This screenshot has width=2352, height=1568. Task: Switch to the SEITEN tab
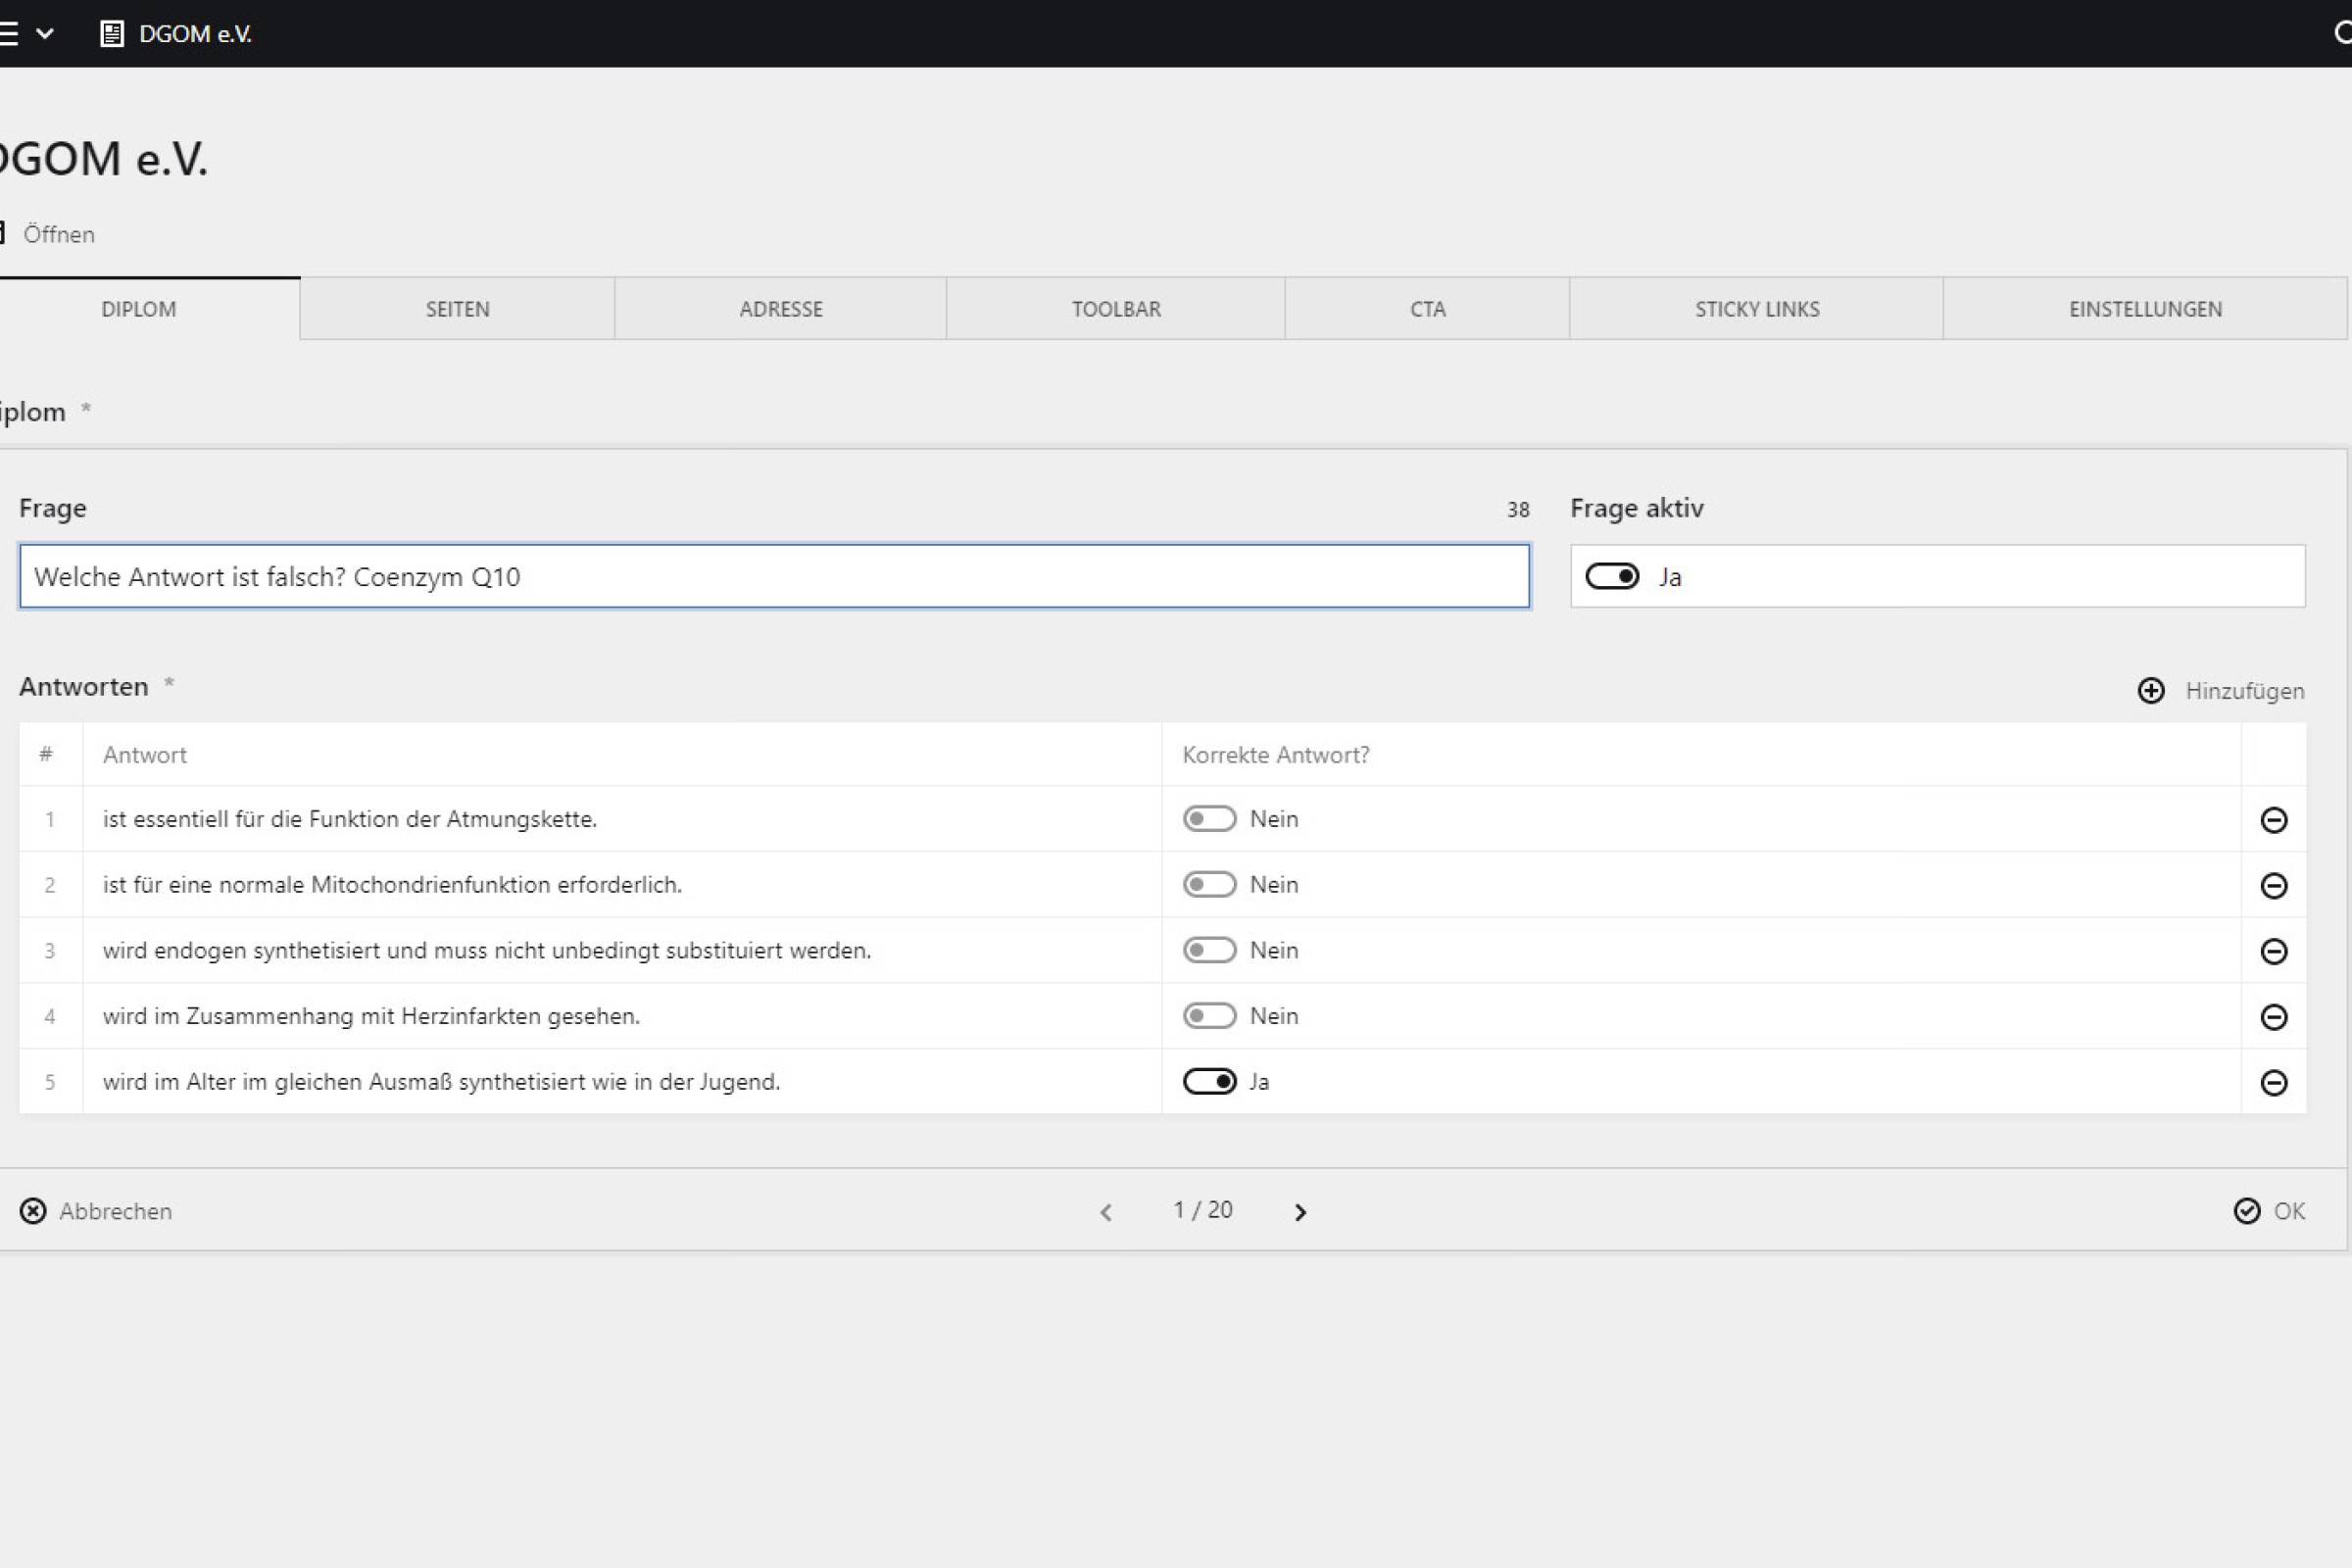(x=457, y=309)
